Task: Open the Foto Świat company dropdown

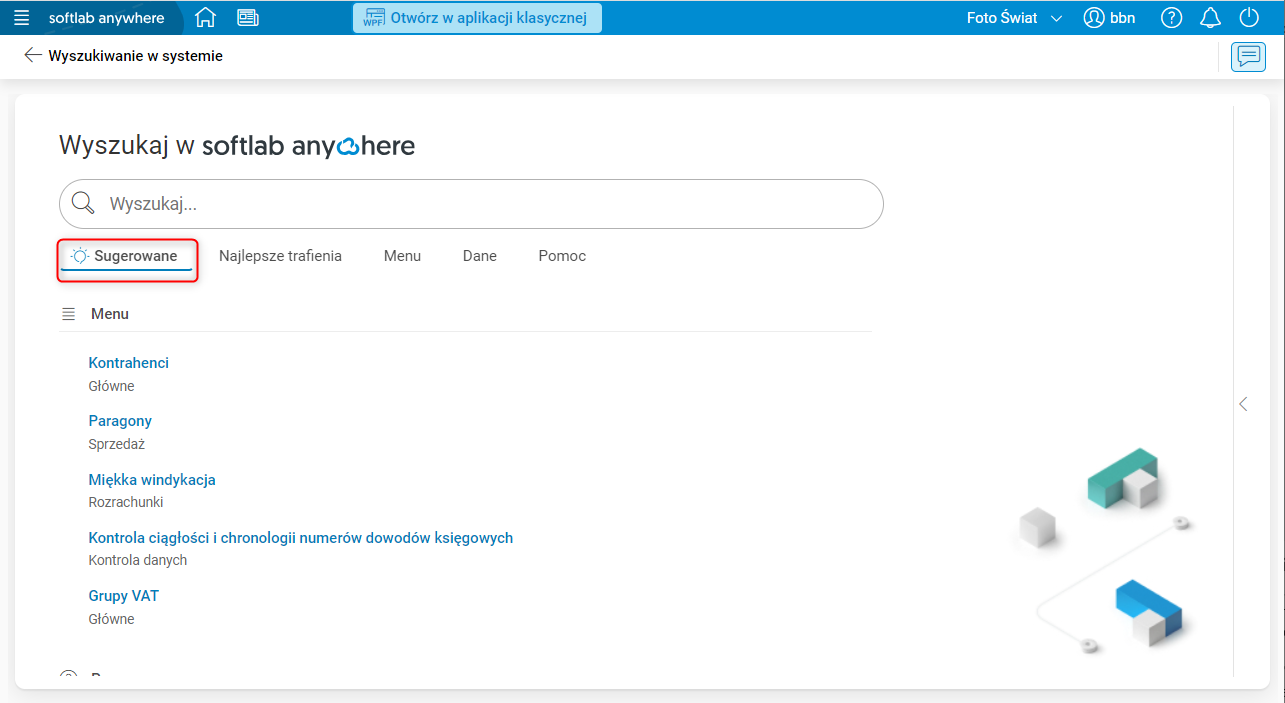Action: click(x=1014, y=18)
